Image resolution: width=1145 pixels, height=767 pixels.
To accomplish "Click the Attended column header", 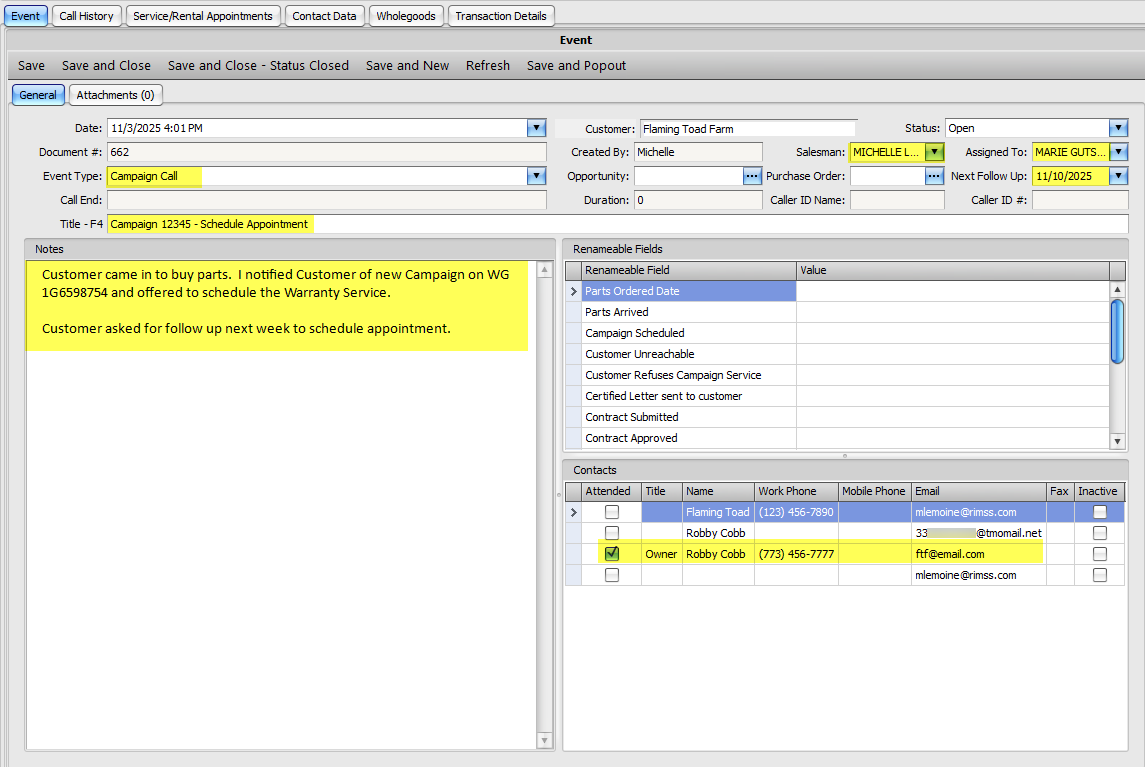I will [611, 492].
